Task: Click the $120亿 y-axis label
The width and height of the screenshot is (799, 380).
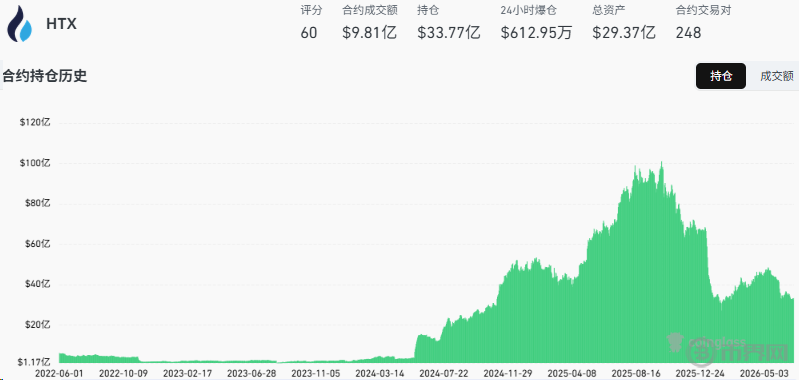Action: [x=35, y=123]
